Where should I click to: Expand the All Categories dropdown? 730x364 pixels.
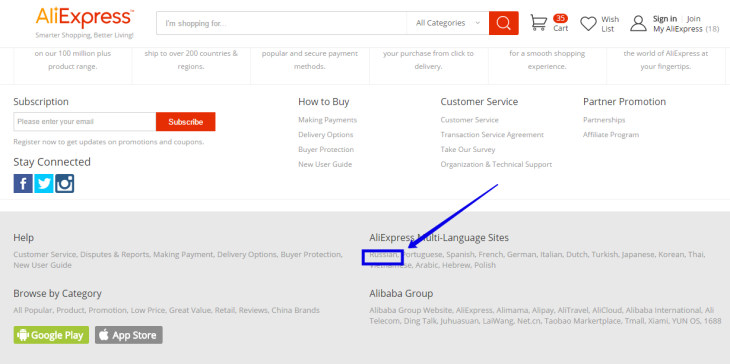(447, 23)
